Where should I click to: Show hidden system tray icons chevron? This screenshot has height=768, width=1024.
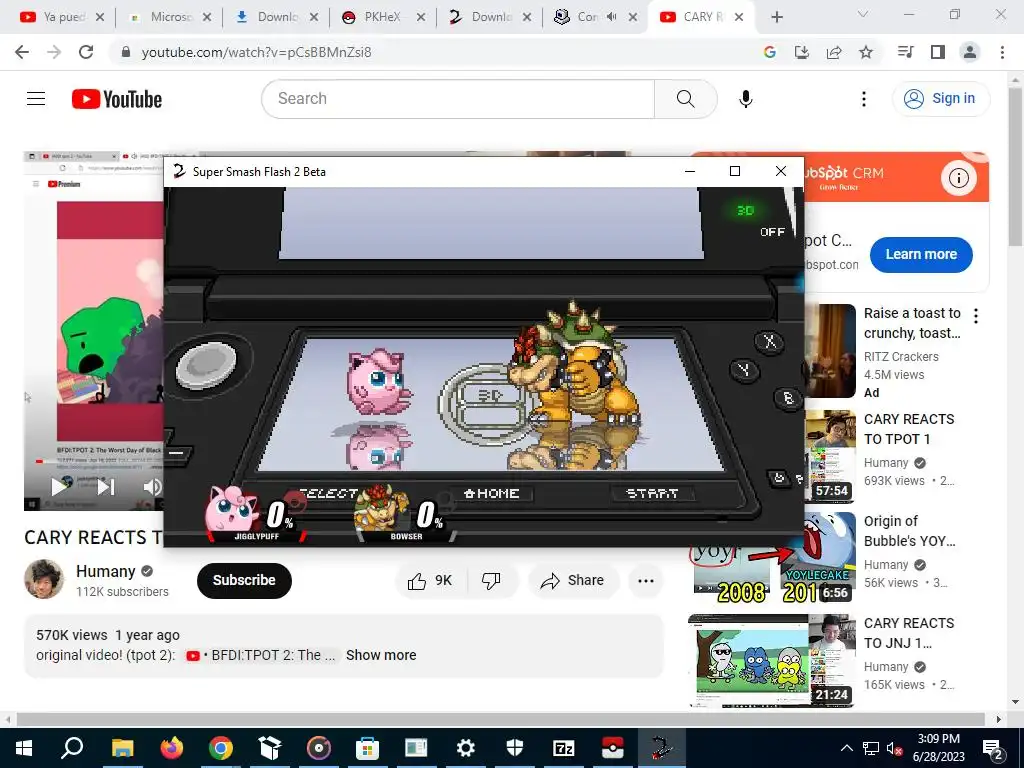[x=846, y=748]
